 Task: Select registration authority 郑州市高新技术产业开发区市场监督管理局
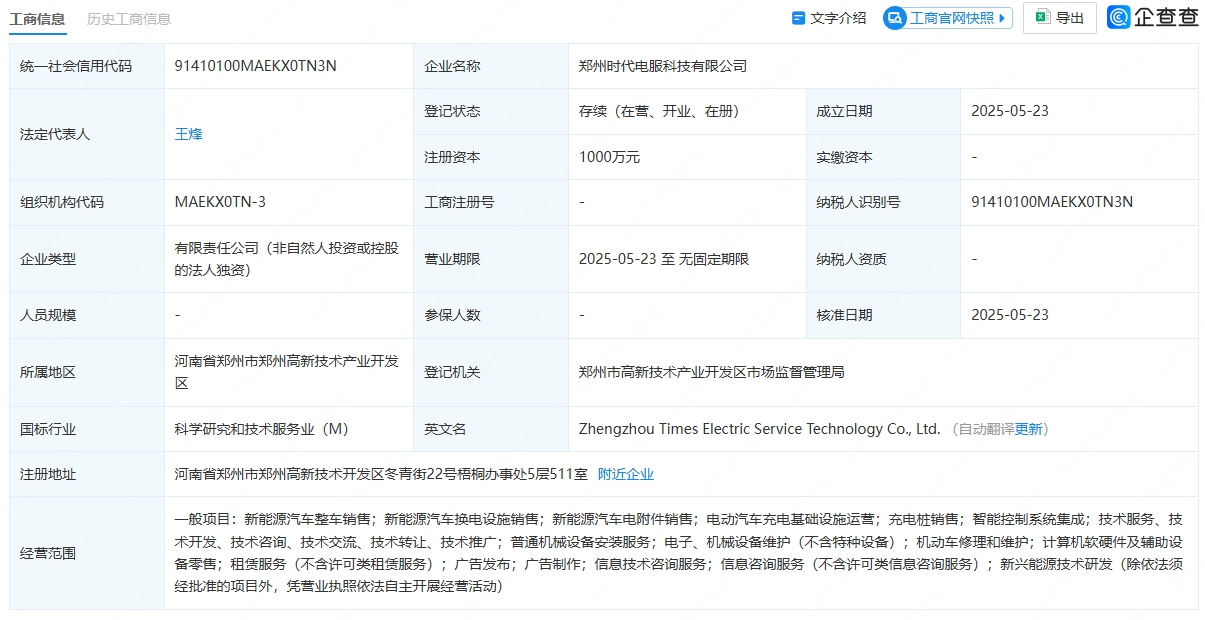coord(712,372)
